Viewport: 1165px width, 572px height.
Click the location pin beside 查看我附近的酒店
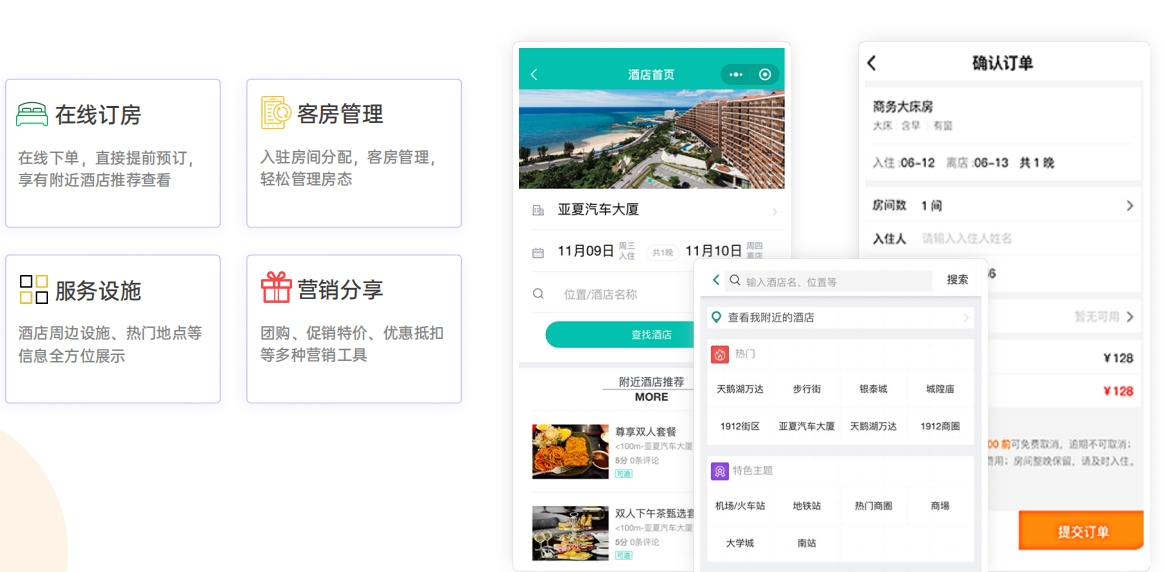click(x=716, y=317)
